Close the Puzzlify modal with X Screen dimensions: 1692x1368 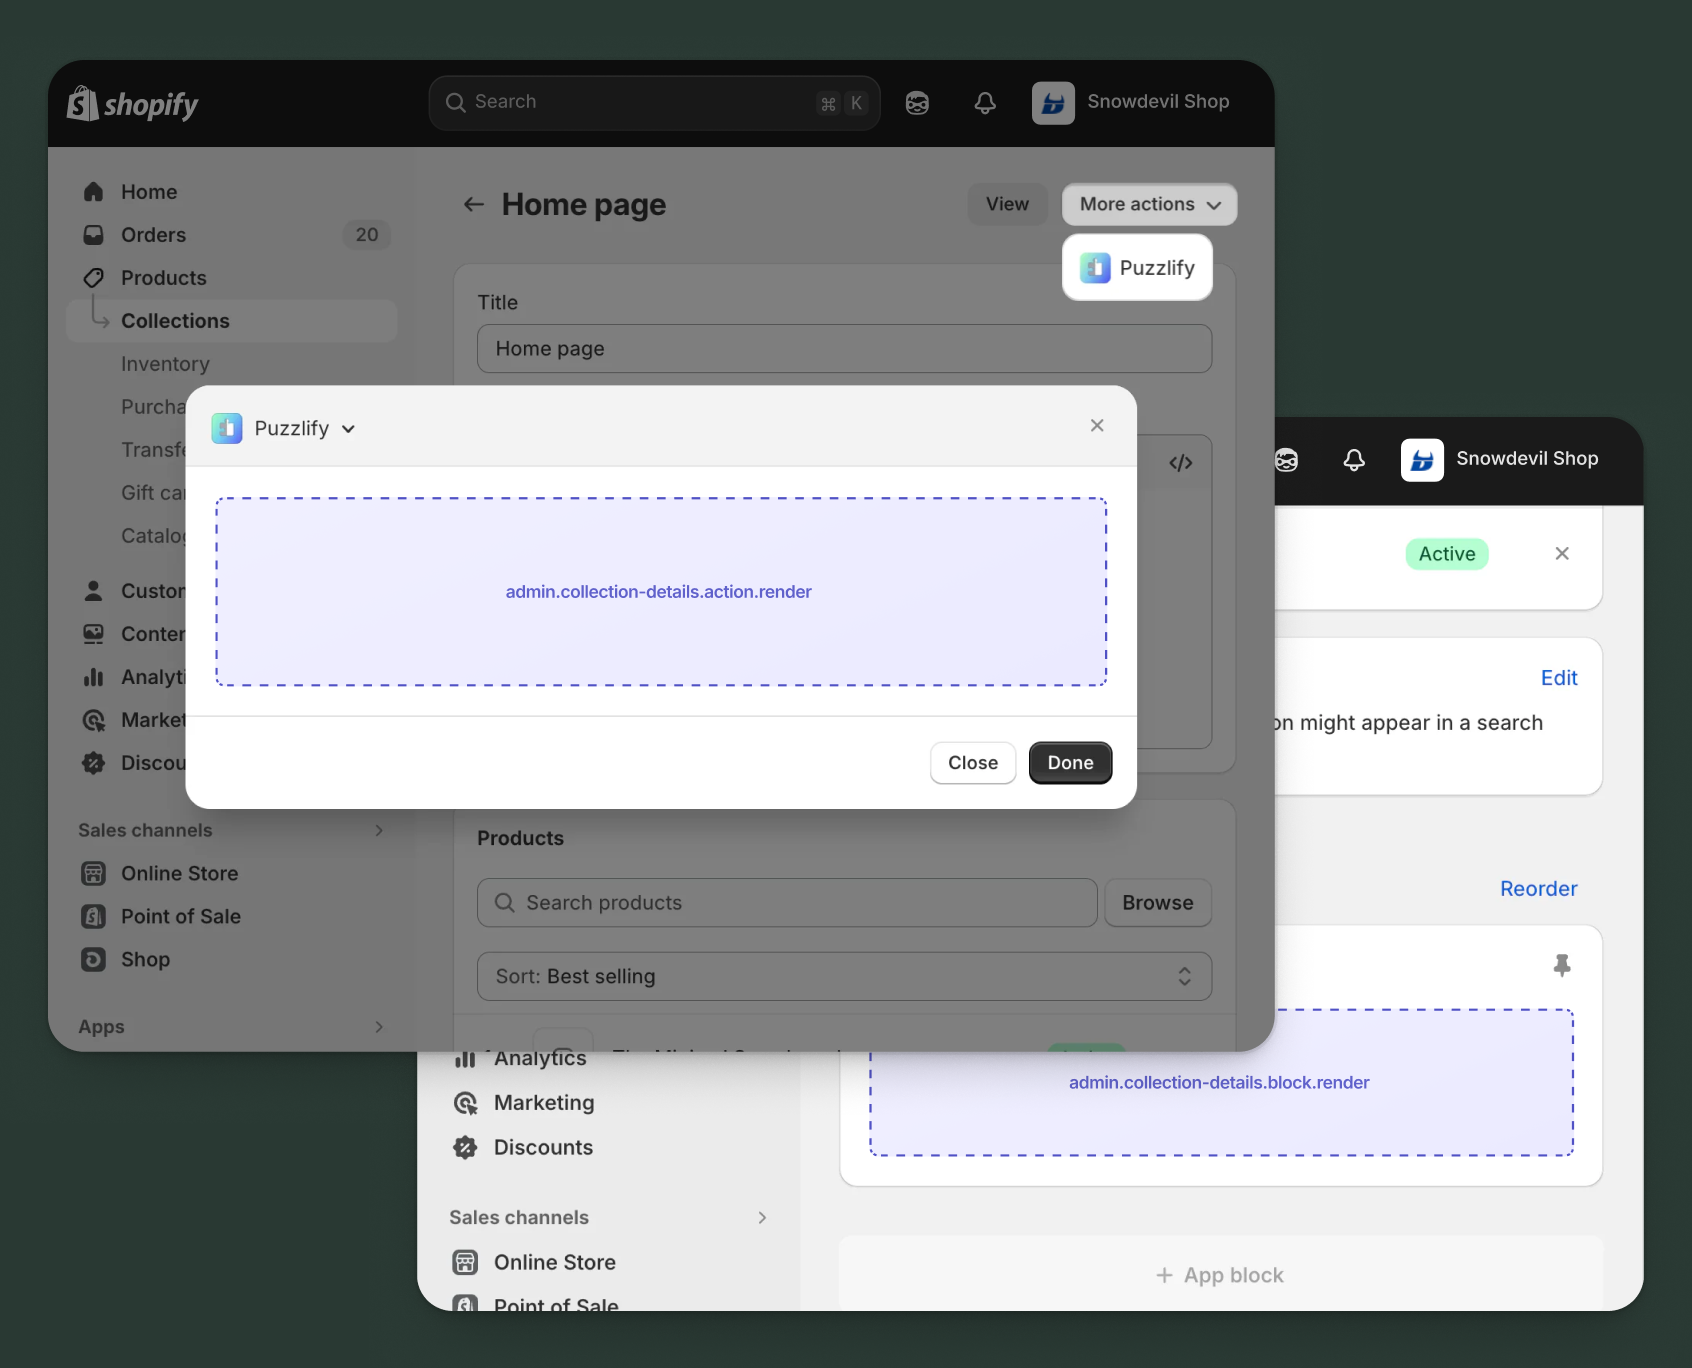click(x=1097, y=426)
